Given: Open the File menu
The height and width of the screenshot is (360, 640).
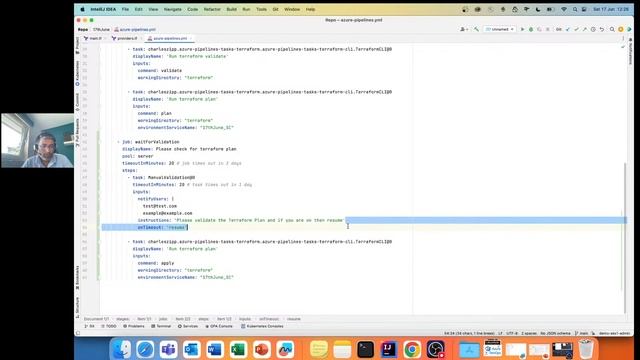Looking at the screenshot, I should [125, 9].
